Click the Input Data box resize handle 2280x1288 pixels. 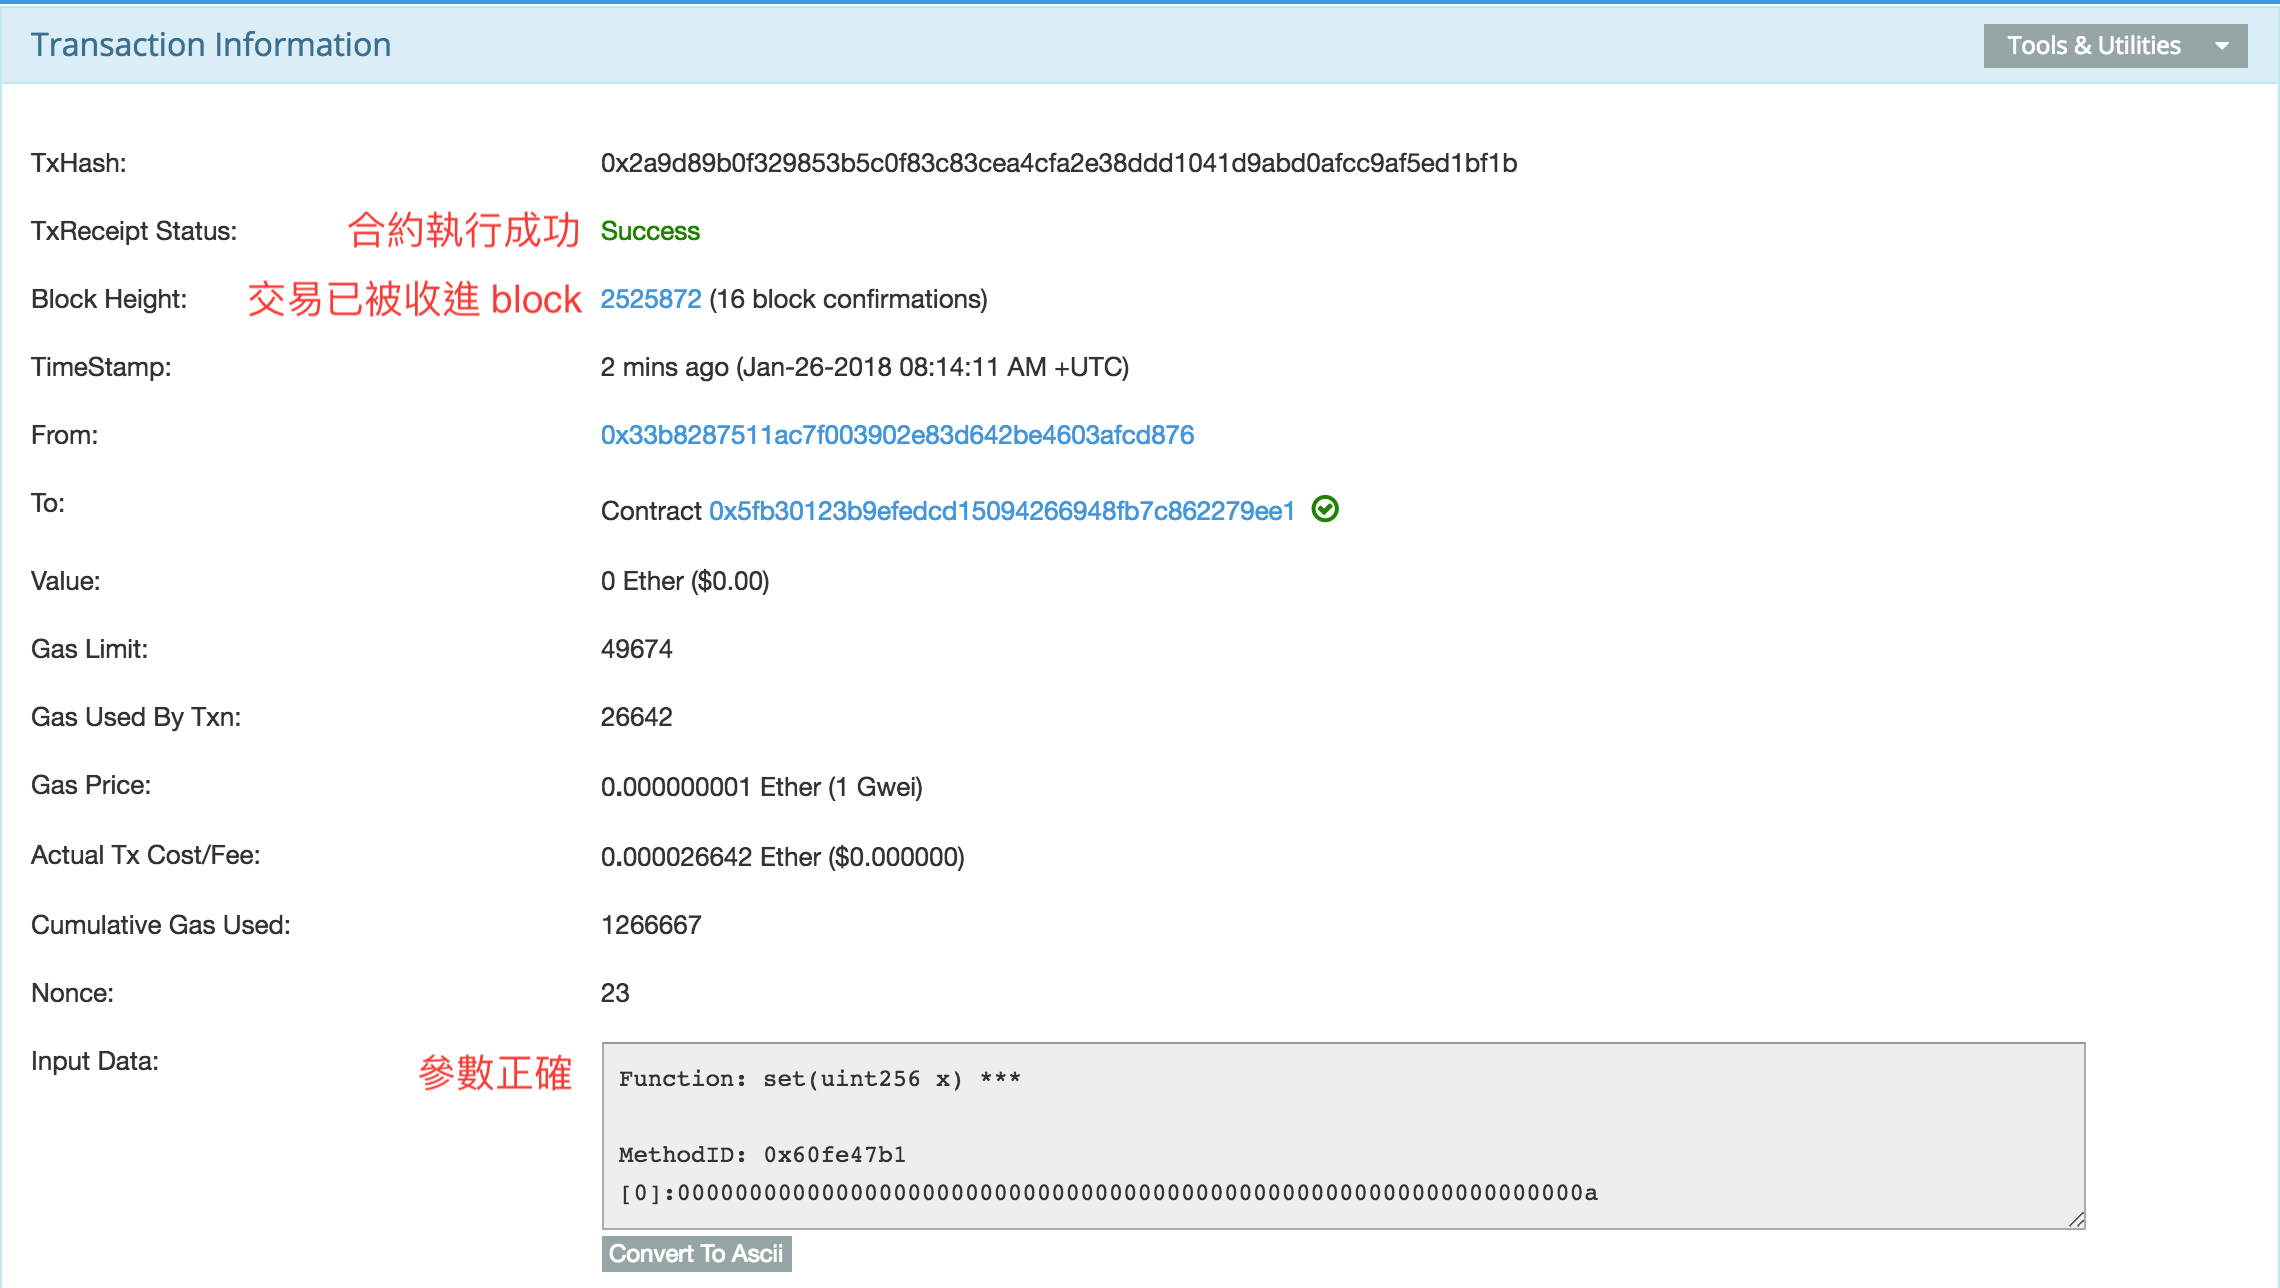pos(2076,1219)
